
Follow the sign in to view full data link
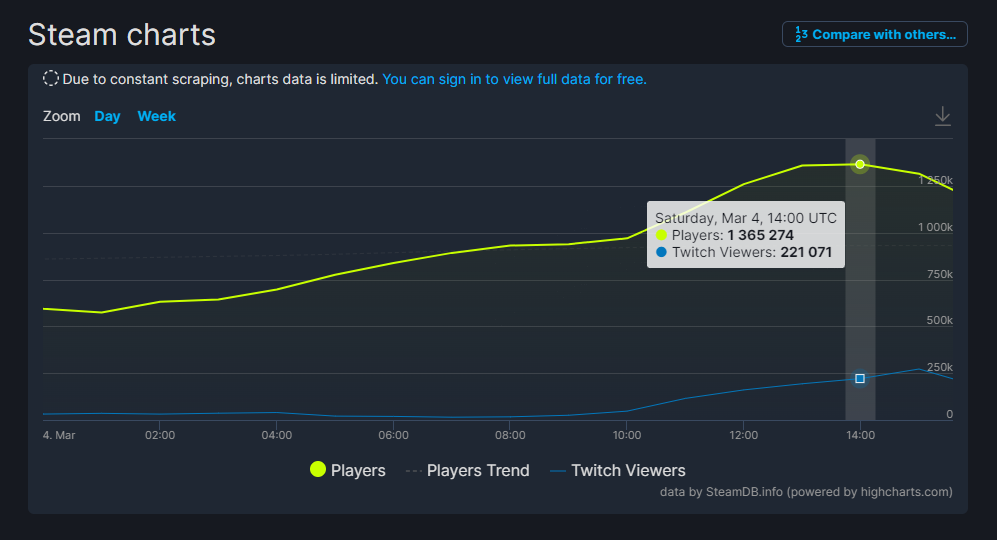(x=514, y=79)
